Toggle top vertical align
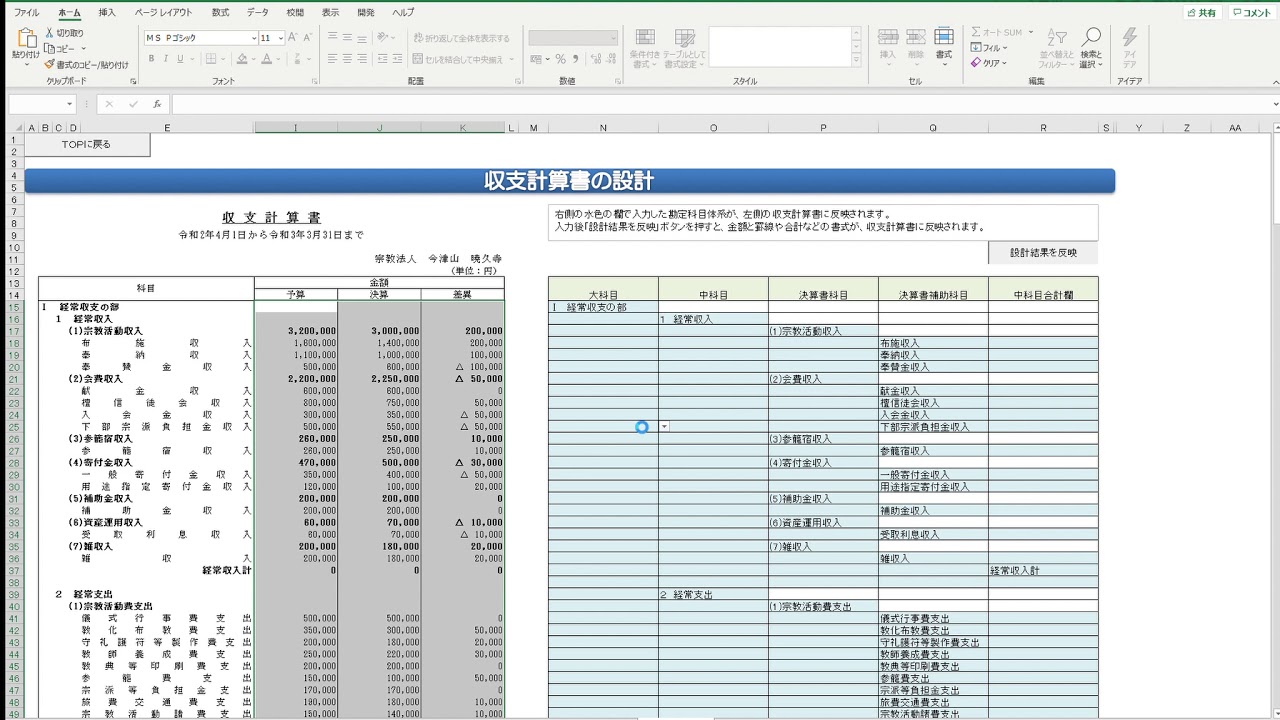Viewport: 1280px width, 720px height. pyautogui.click(x=333, y=38)
